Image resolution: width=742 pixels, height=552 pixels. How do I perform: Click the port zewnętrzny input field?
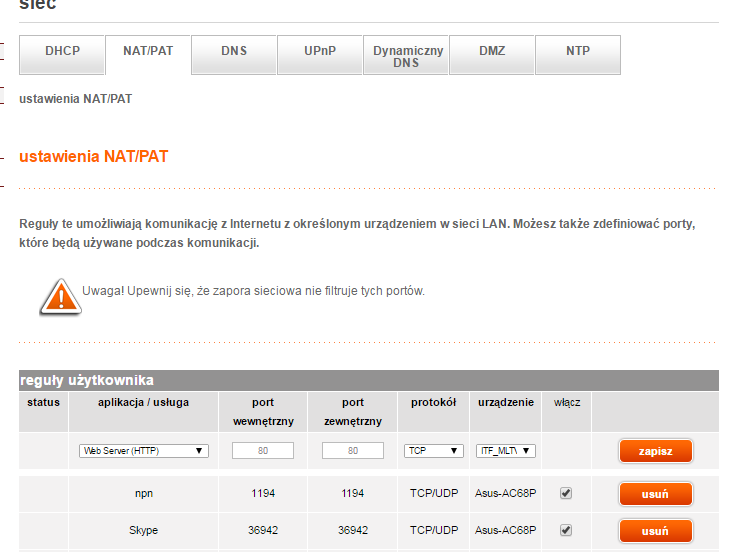pos(352,451)
